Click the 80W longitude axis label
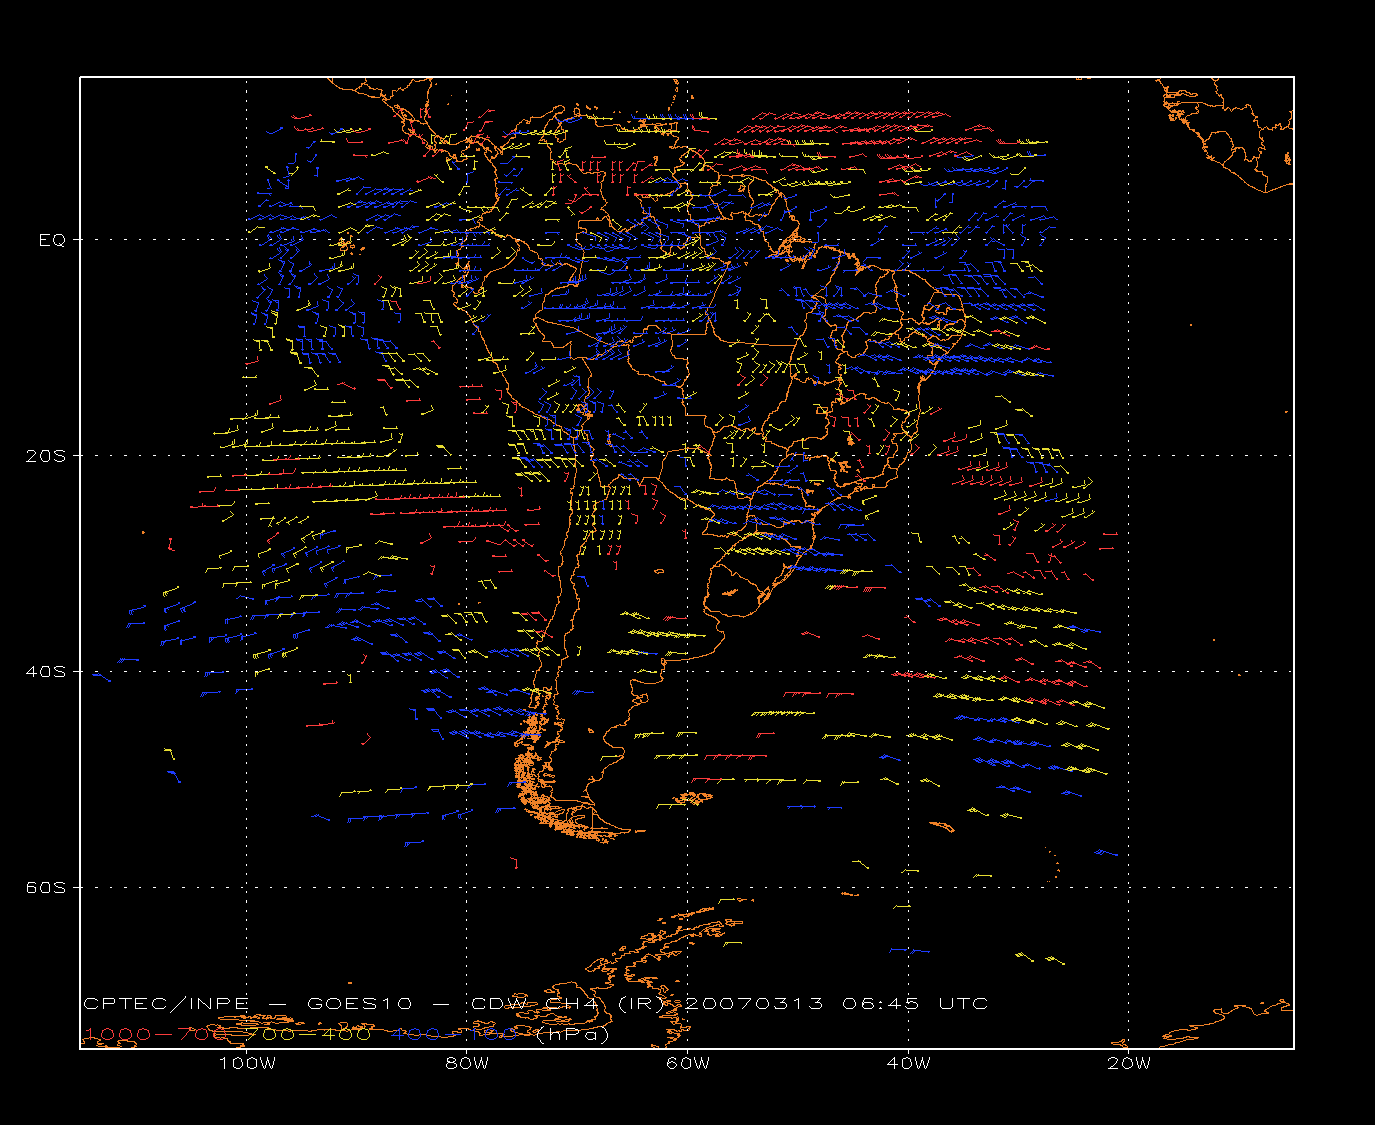Image resolution: width=1375 pixels, height=1125 pixels. (x=467, y=1063)
